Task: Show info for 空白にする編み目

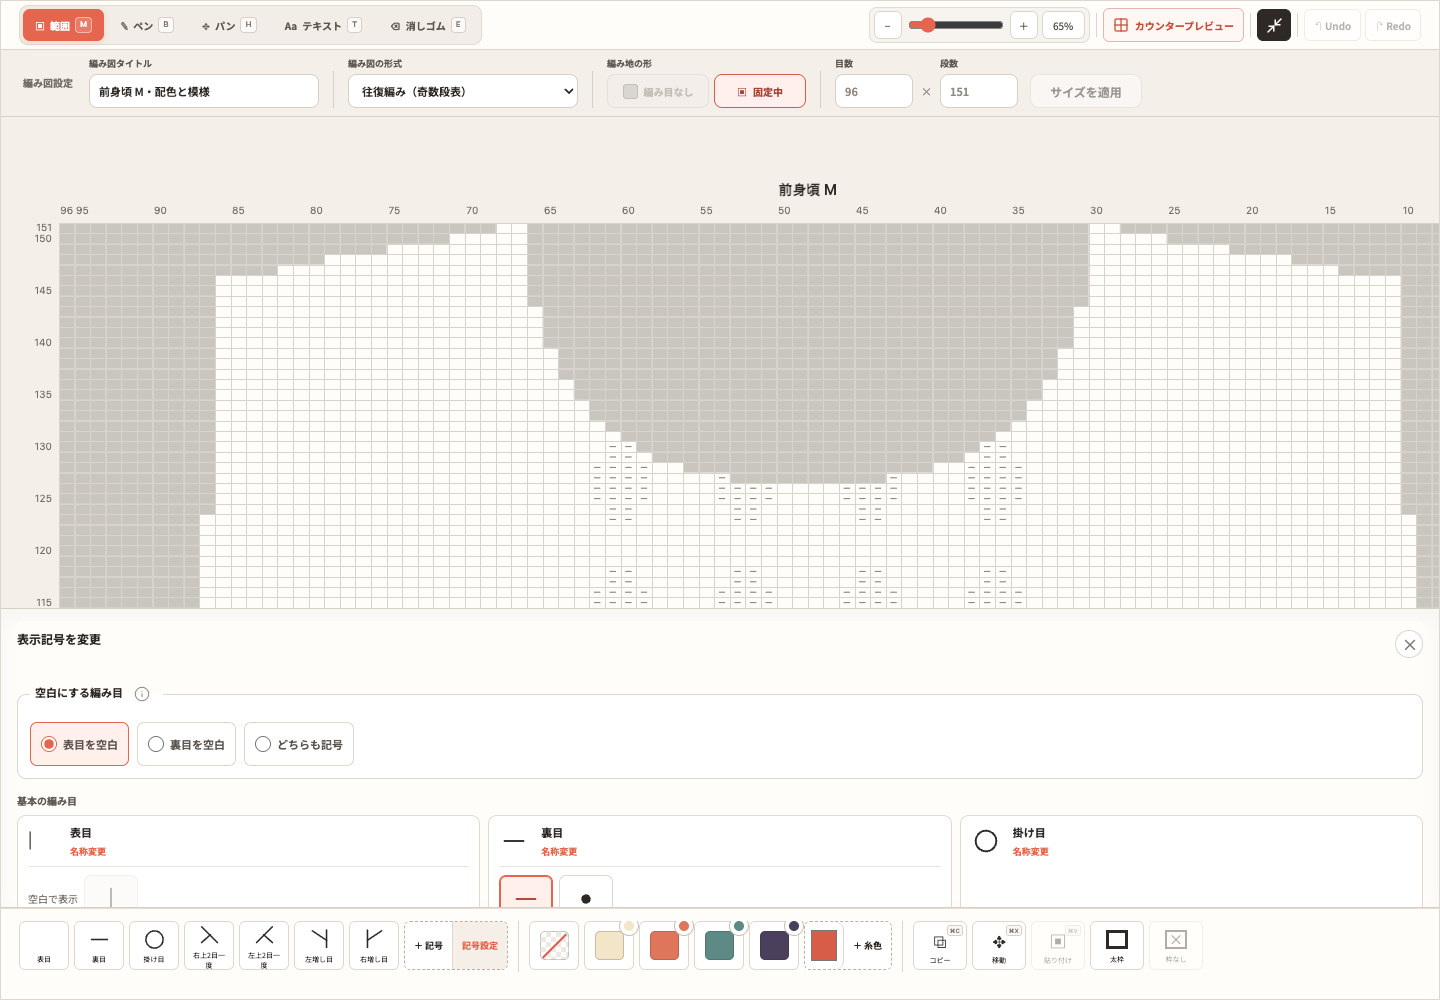Action: pyautogui.click(x=142, y=694)
